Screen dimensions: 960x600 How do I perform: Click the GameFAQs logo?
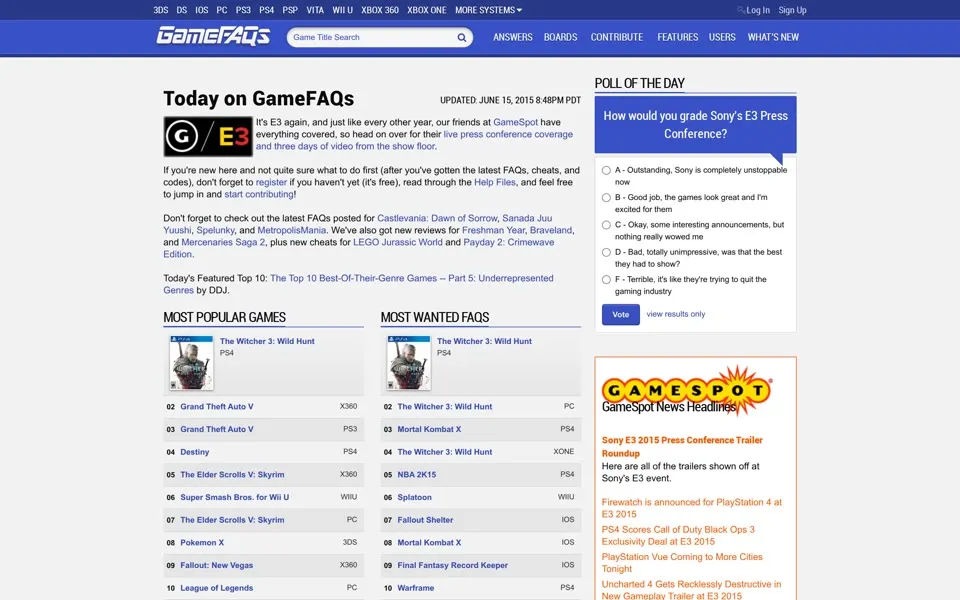point(213,36)
